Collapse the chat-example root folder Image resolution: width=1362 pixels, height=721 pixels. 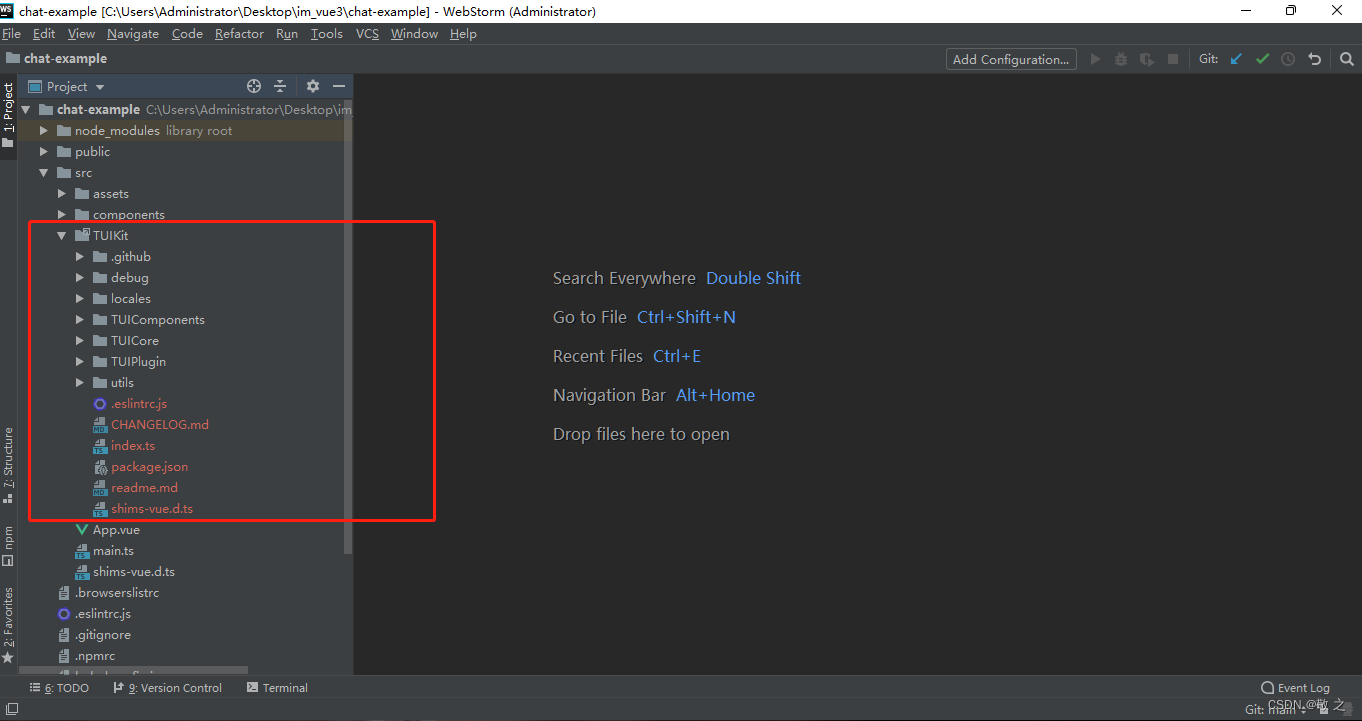25,110
